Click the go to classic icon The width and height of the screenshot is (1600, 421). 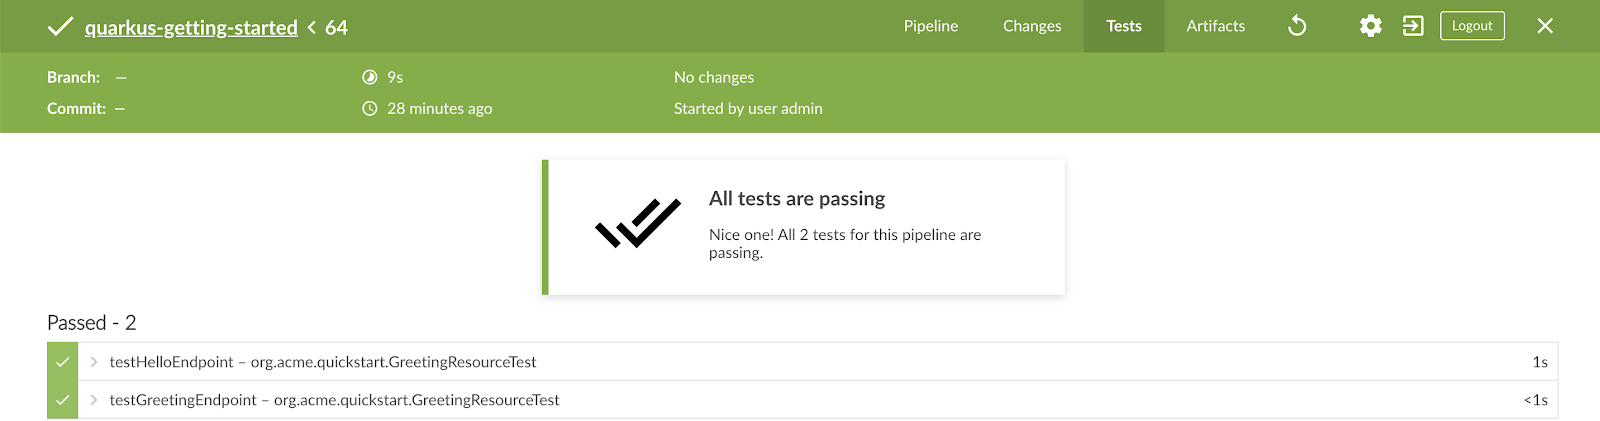click(1413, 26)
